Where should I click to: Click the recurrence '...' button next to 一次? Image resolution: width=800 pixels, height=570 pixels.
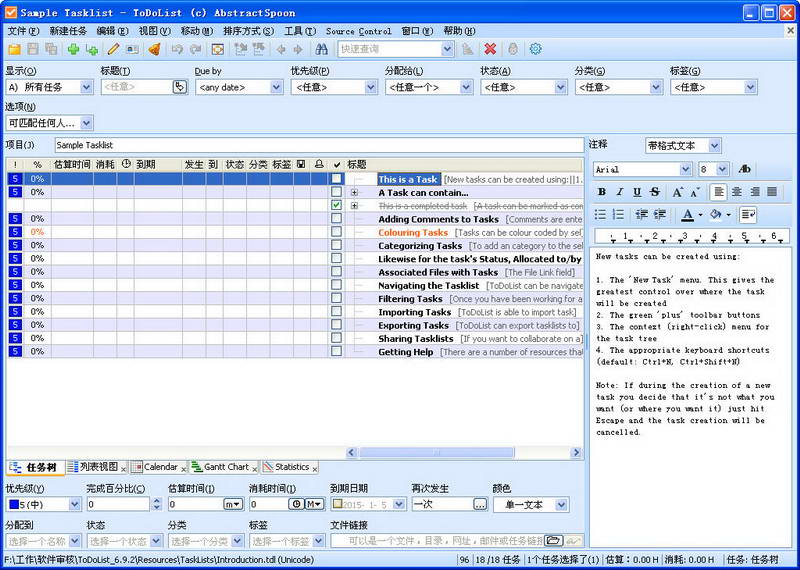coord(480,505)
